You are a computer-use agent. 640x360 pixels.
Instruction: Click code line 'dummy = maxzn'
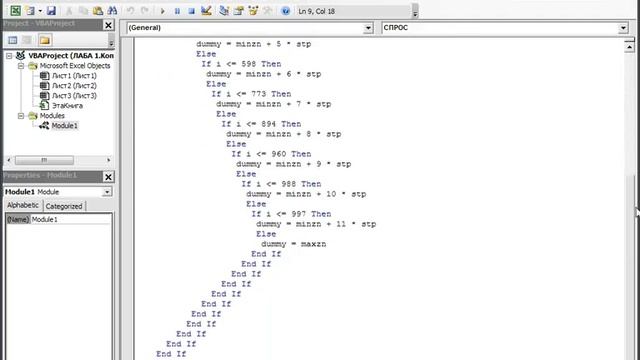[293, 244]
